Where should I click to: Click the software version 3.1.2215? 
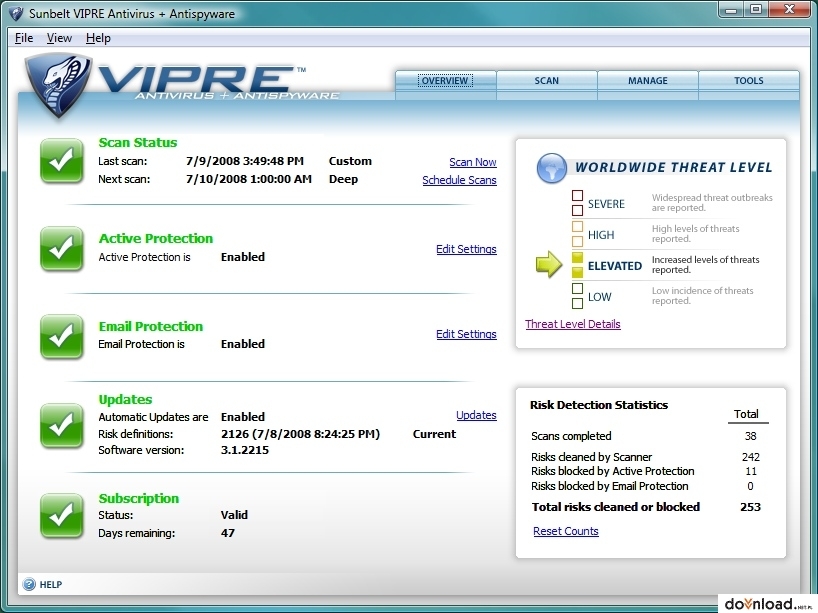point(245,450)
